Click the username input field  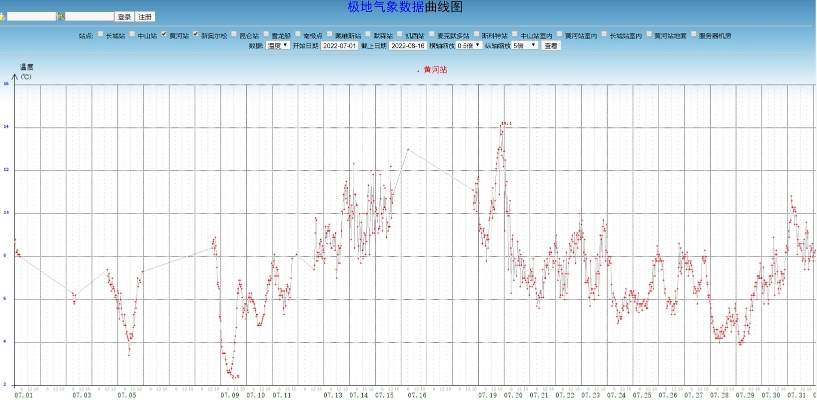click(30, 17)
